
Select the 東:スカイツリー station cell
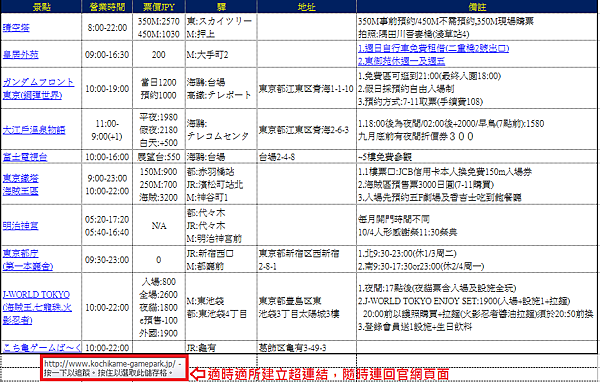[221, 27]
